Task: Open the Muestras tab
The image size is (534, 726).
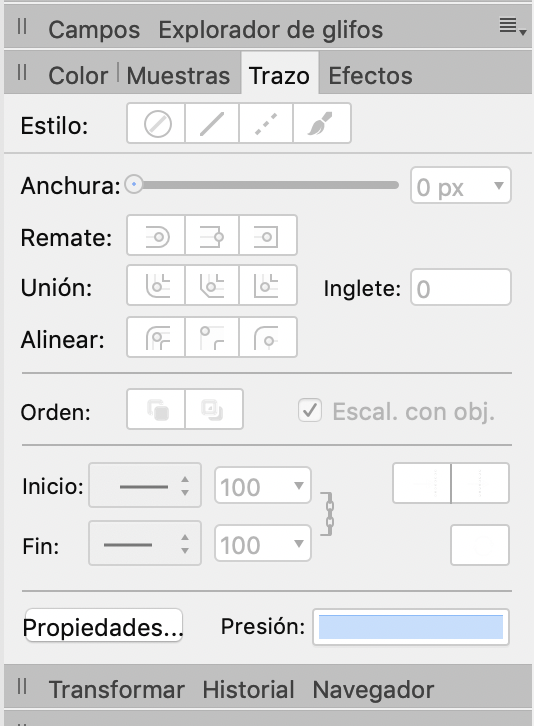Action: [x=178, y=75]
